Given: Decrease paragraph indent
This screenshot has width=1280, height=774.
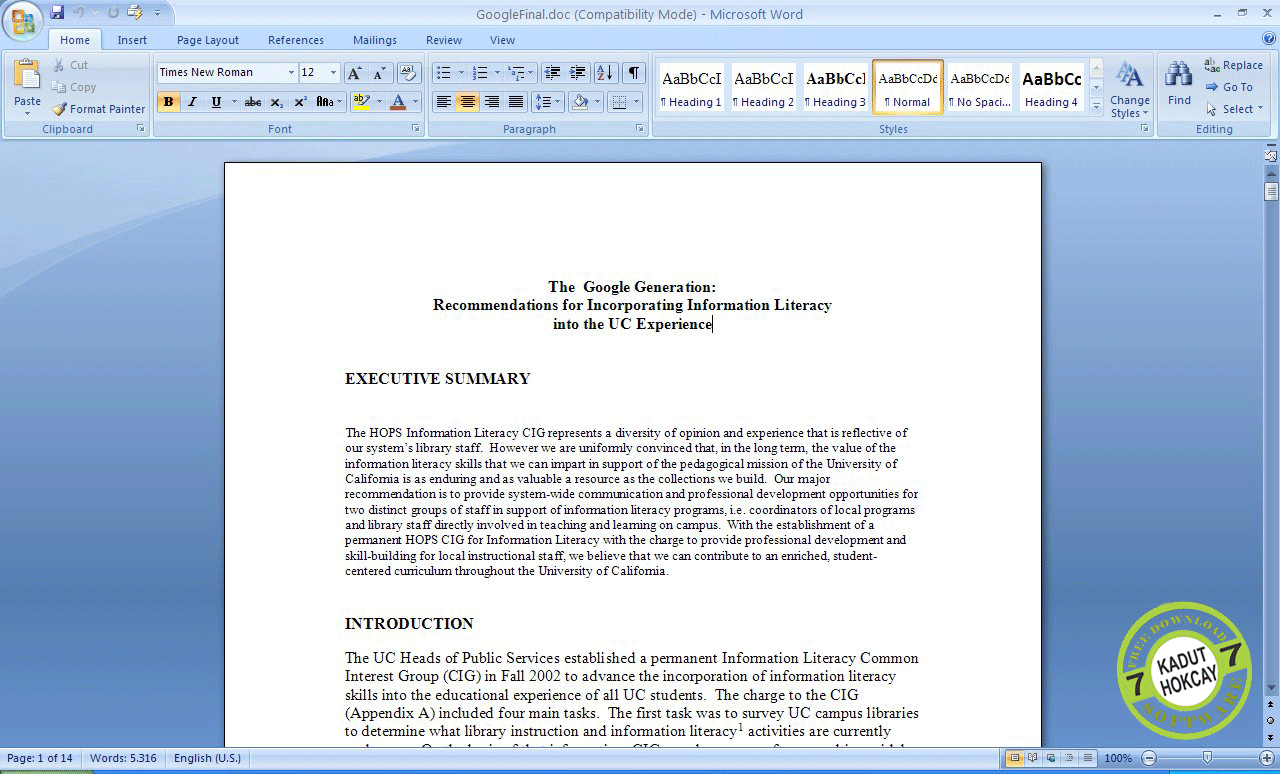Looking at the screenshot, I should pos(553,73).
